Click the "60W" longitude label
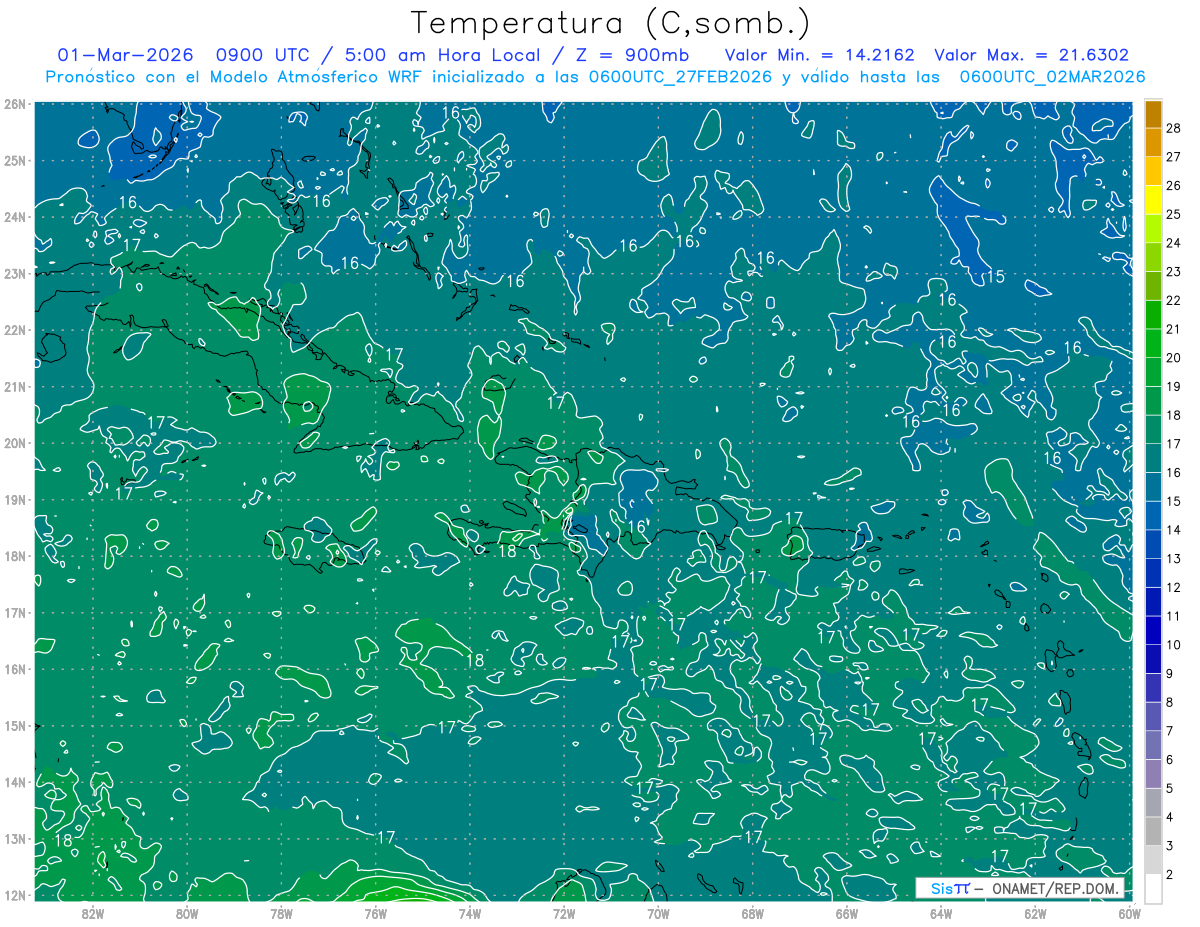Image resolution: width=1200 pixels, height=927 pixels. click(x=1129, y=913)
